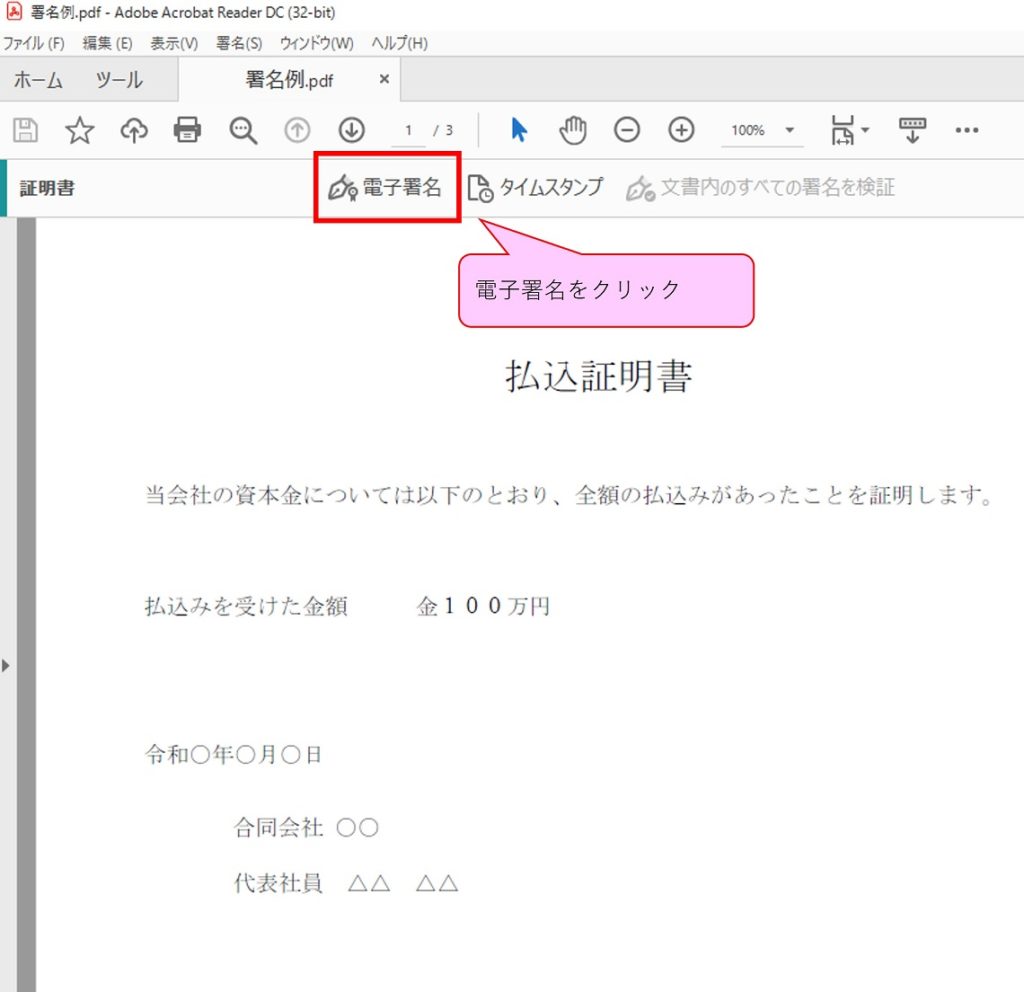Open the find text magnifier tool

coord(243,130)
